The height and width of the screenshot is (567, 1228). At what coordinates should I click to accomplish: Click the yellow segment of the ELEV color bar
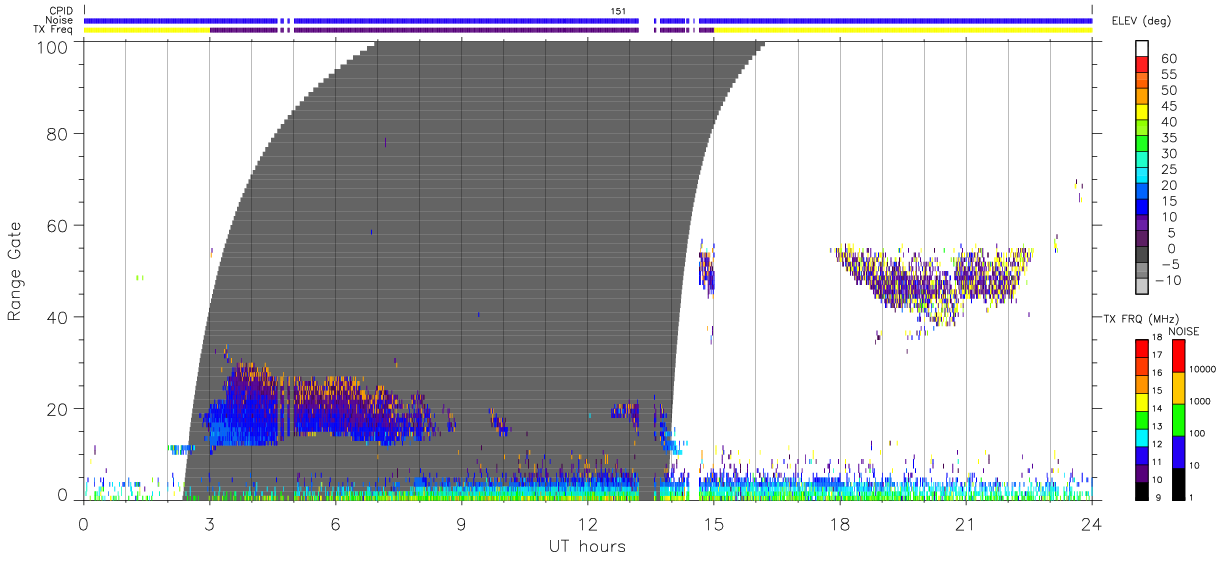click(1142, 113)
